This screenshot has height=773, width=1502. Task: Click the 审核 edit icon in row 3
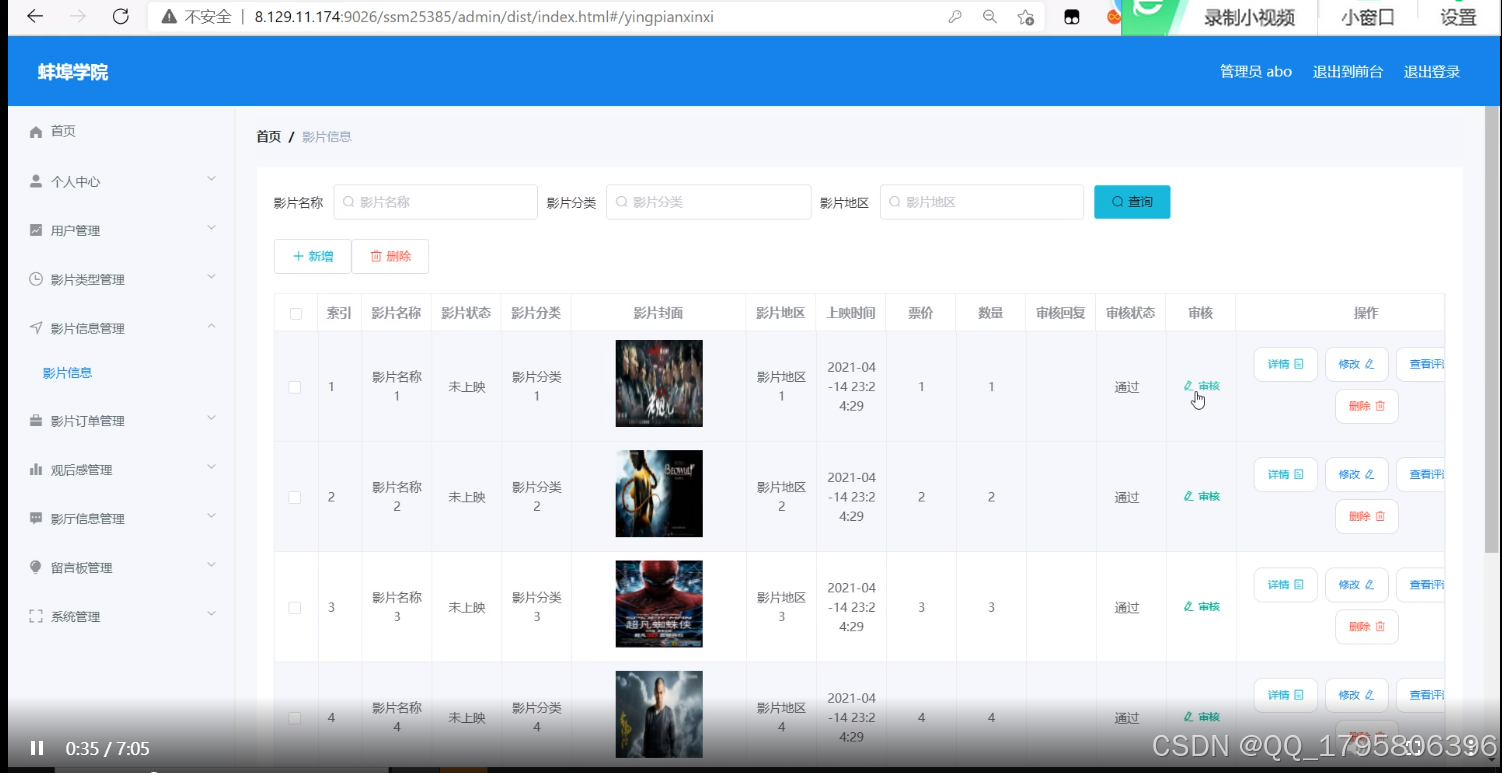click(1188, 606)
